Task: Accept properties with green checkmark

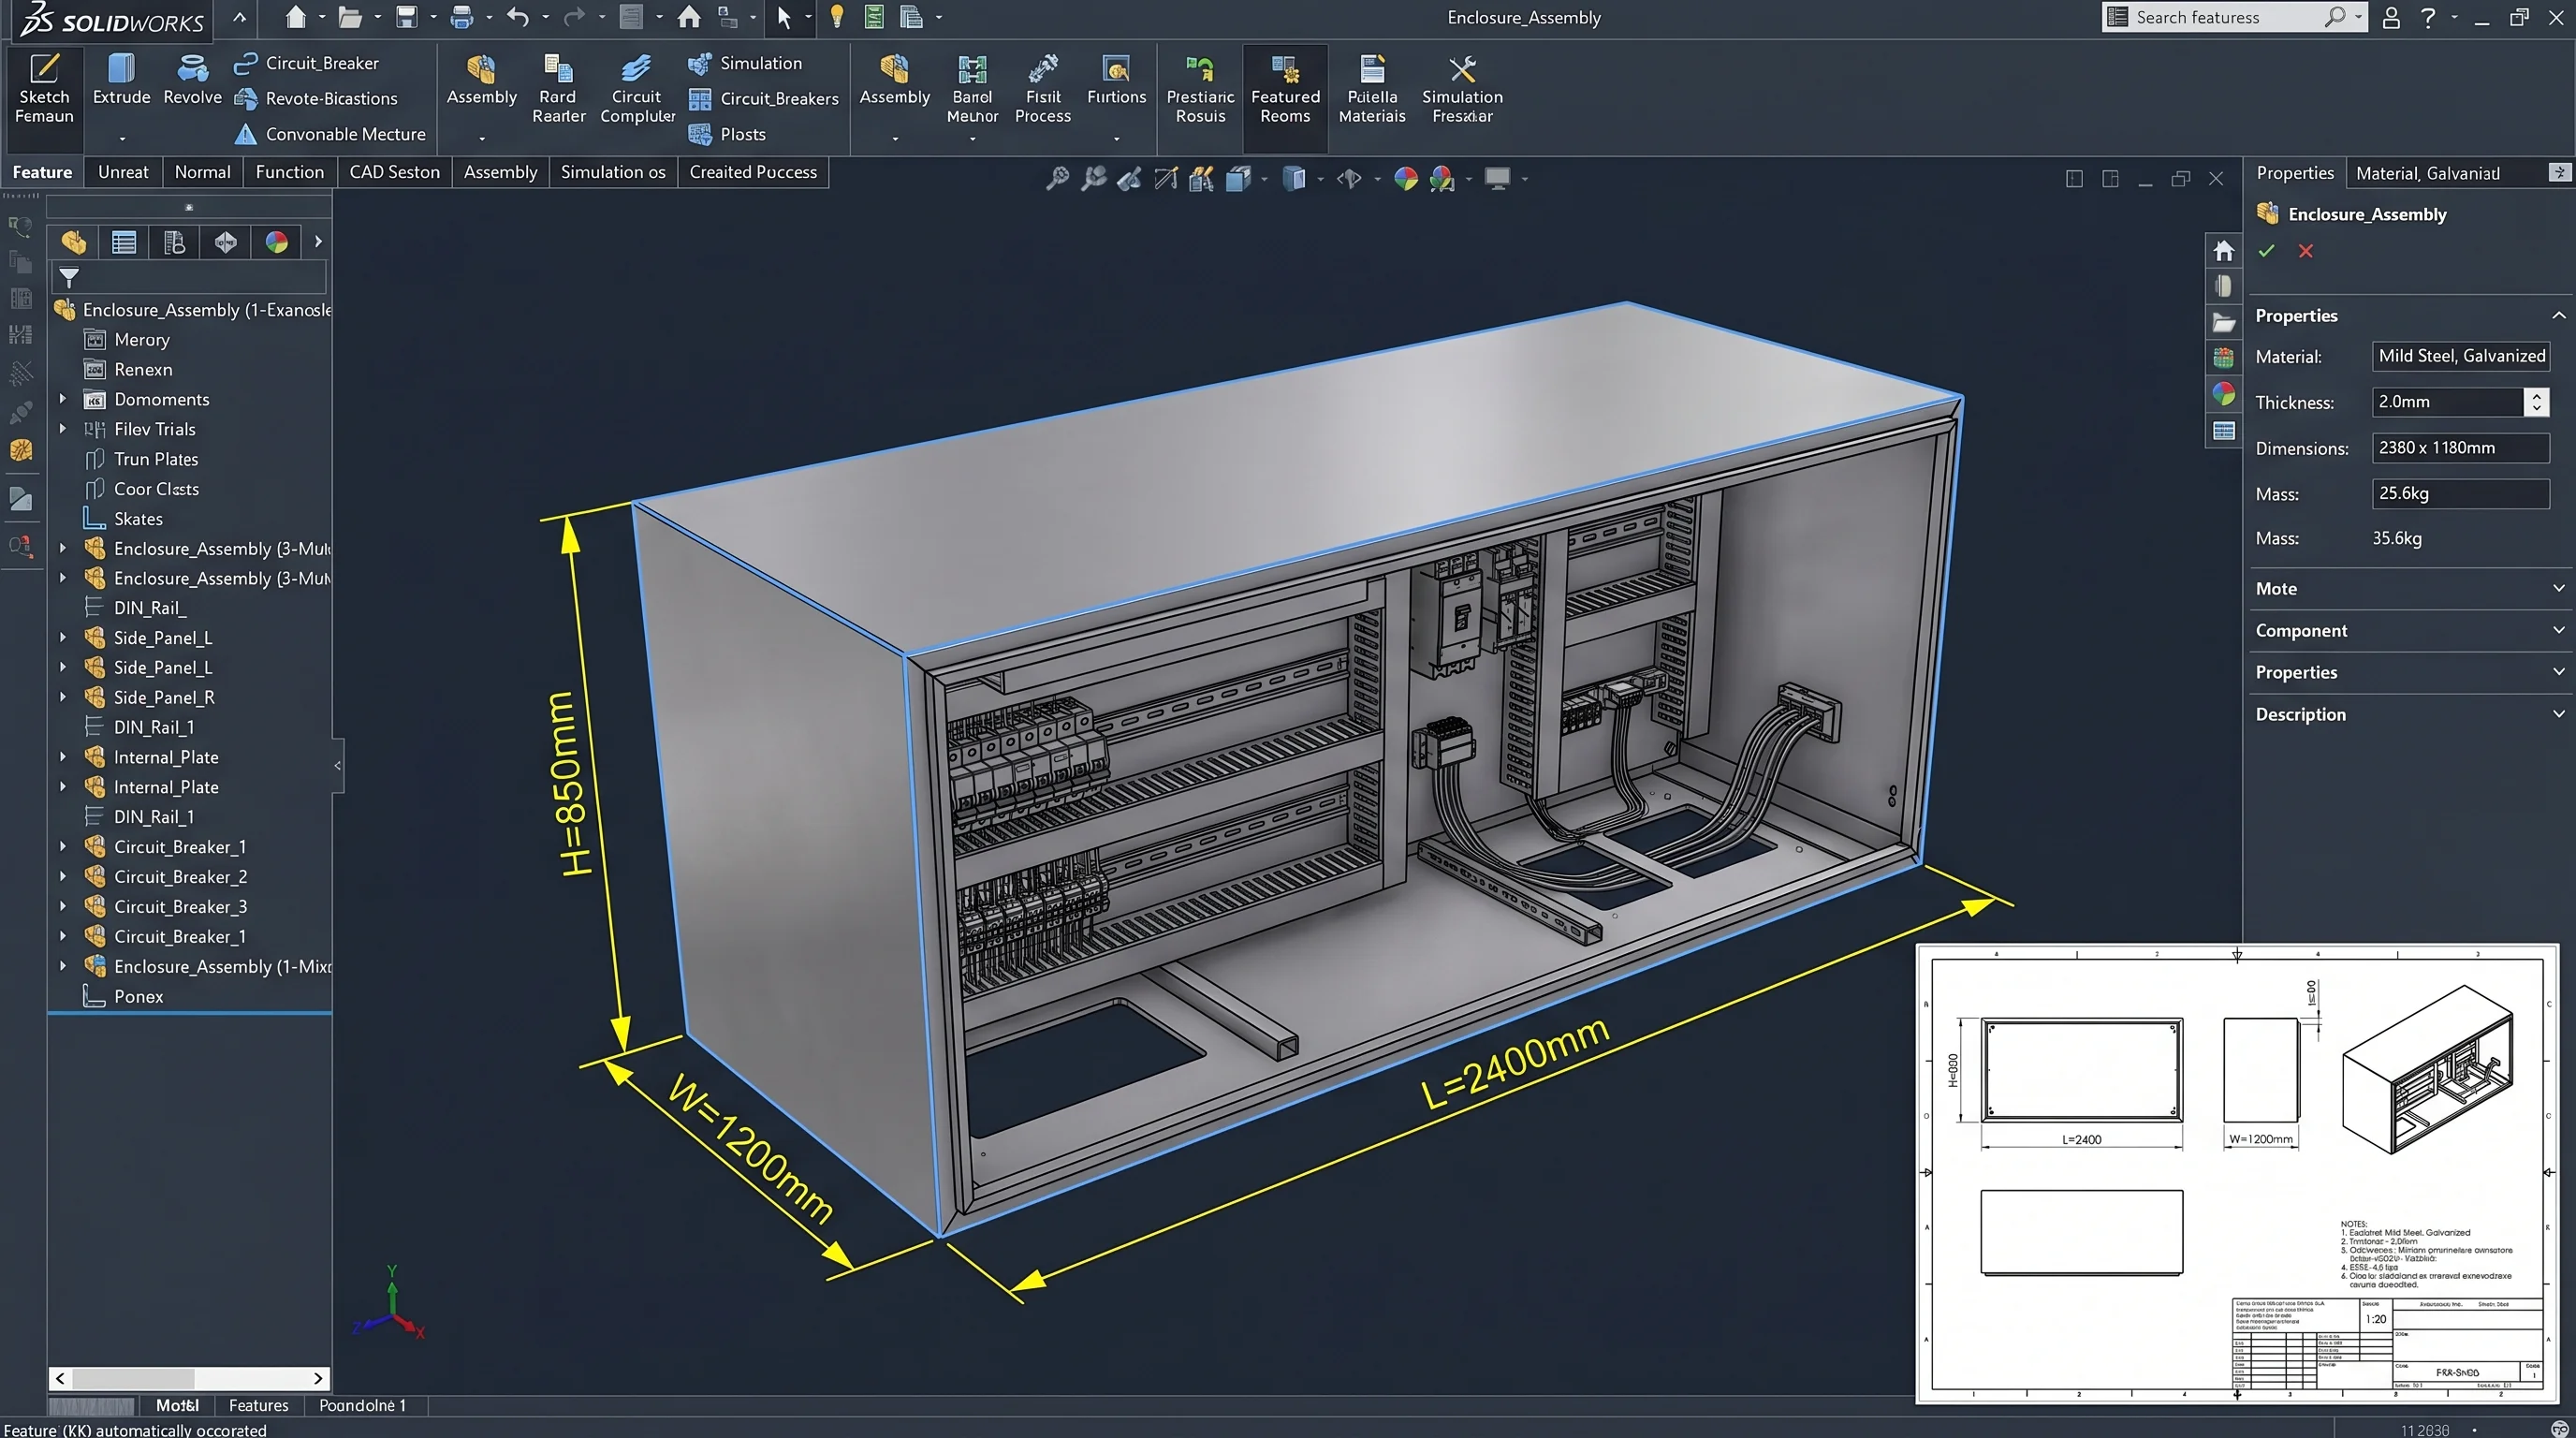Action: [2266, 251]
